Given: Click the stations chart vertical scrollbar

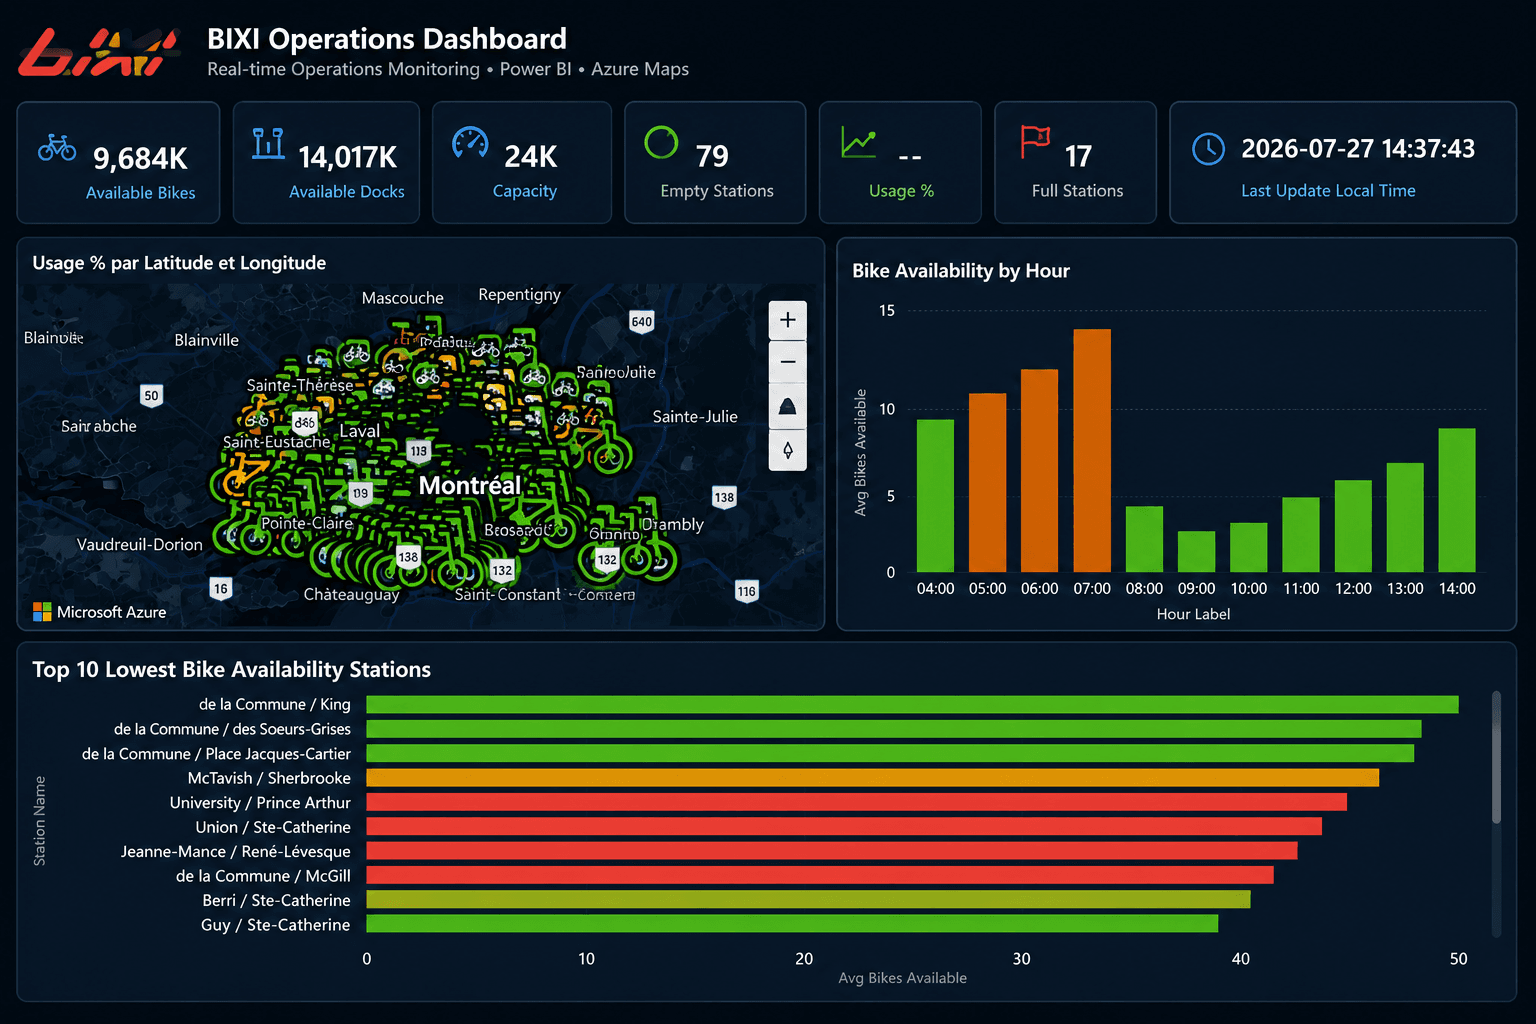Looking at the screenshot, I should (x=1497, y=757).
